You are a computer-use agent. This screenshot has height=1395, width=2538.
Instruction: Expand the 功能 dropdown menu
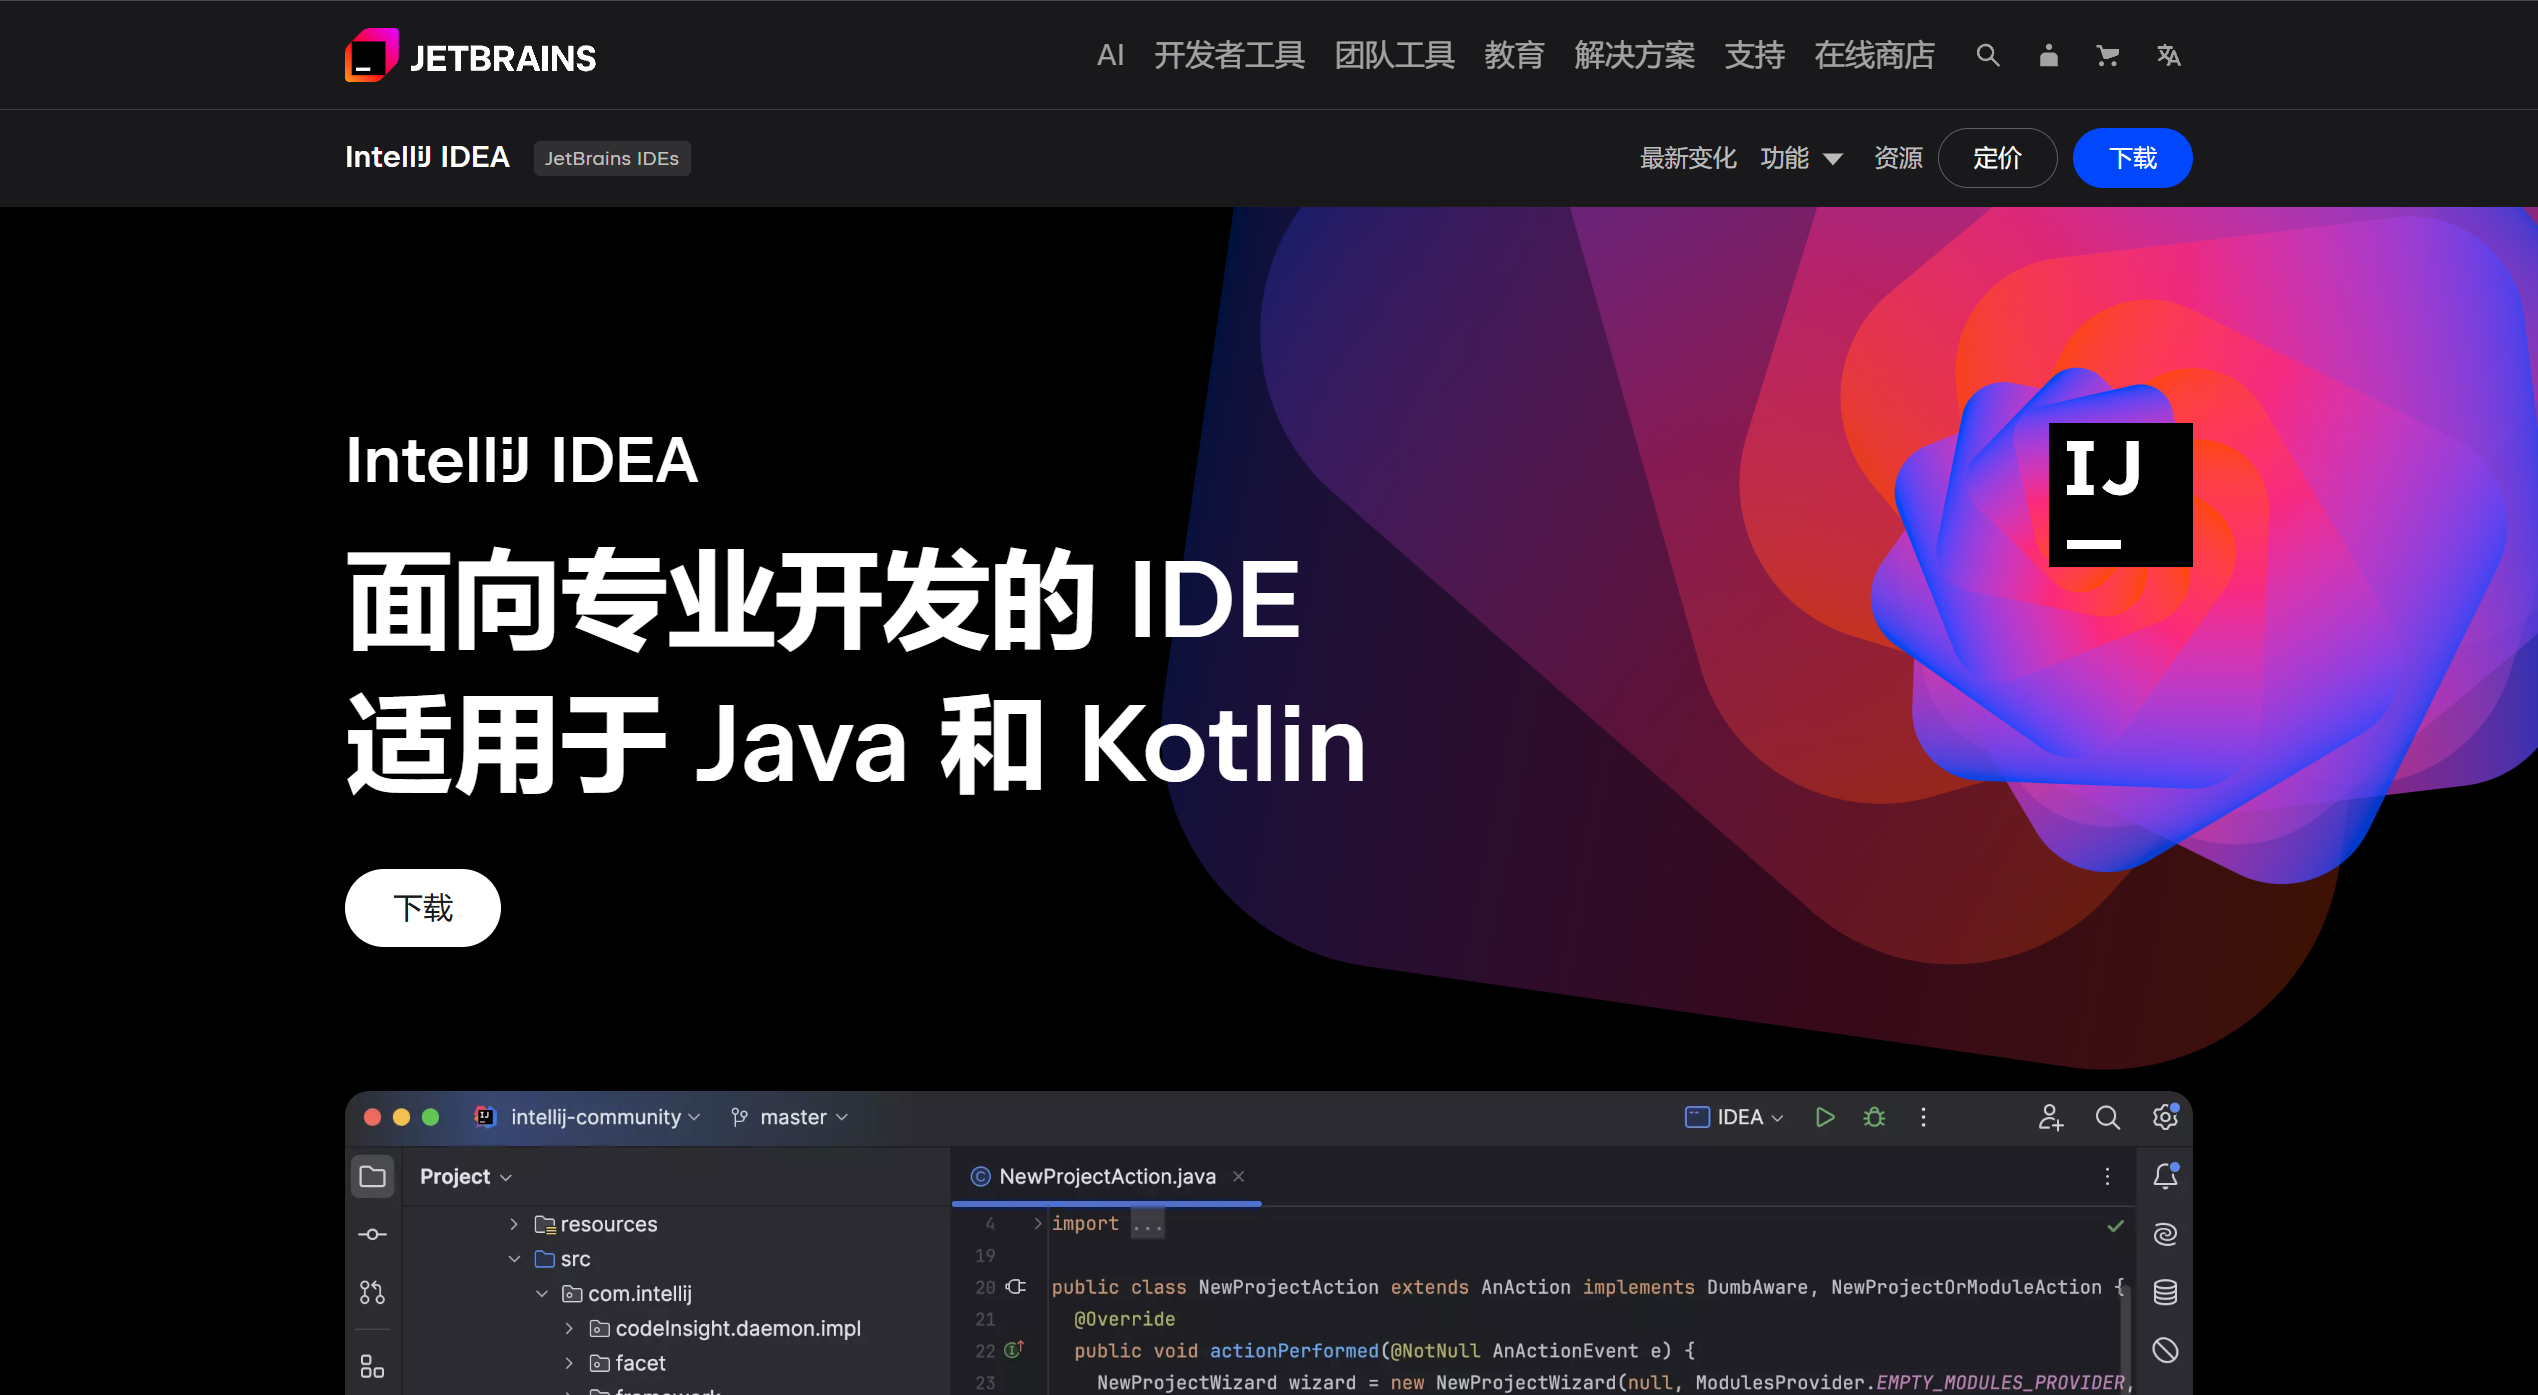click(x=1801, y=158)
